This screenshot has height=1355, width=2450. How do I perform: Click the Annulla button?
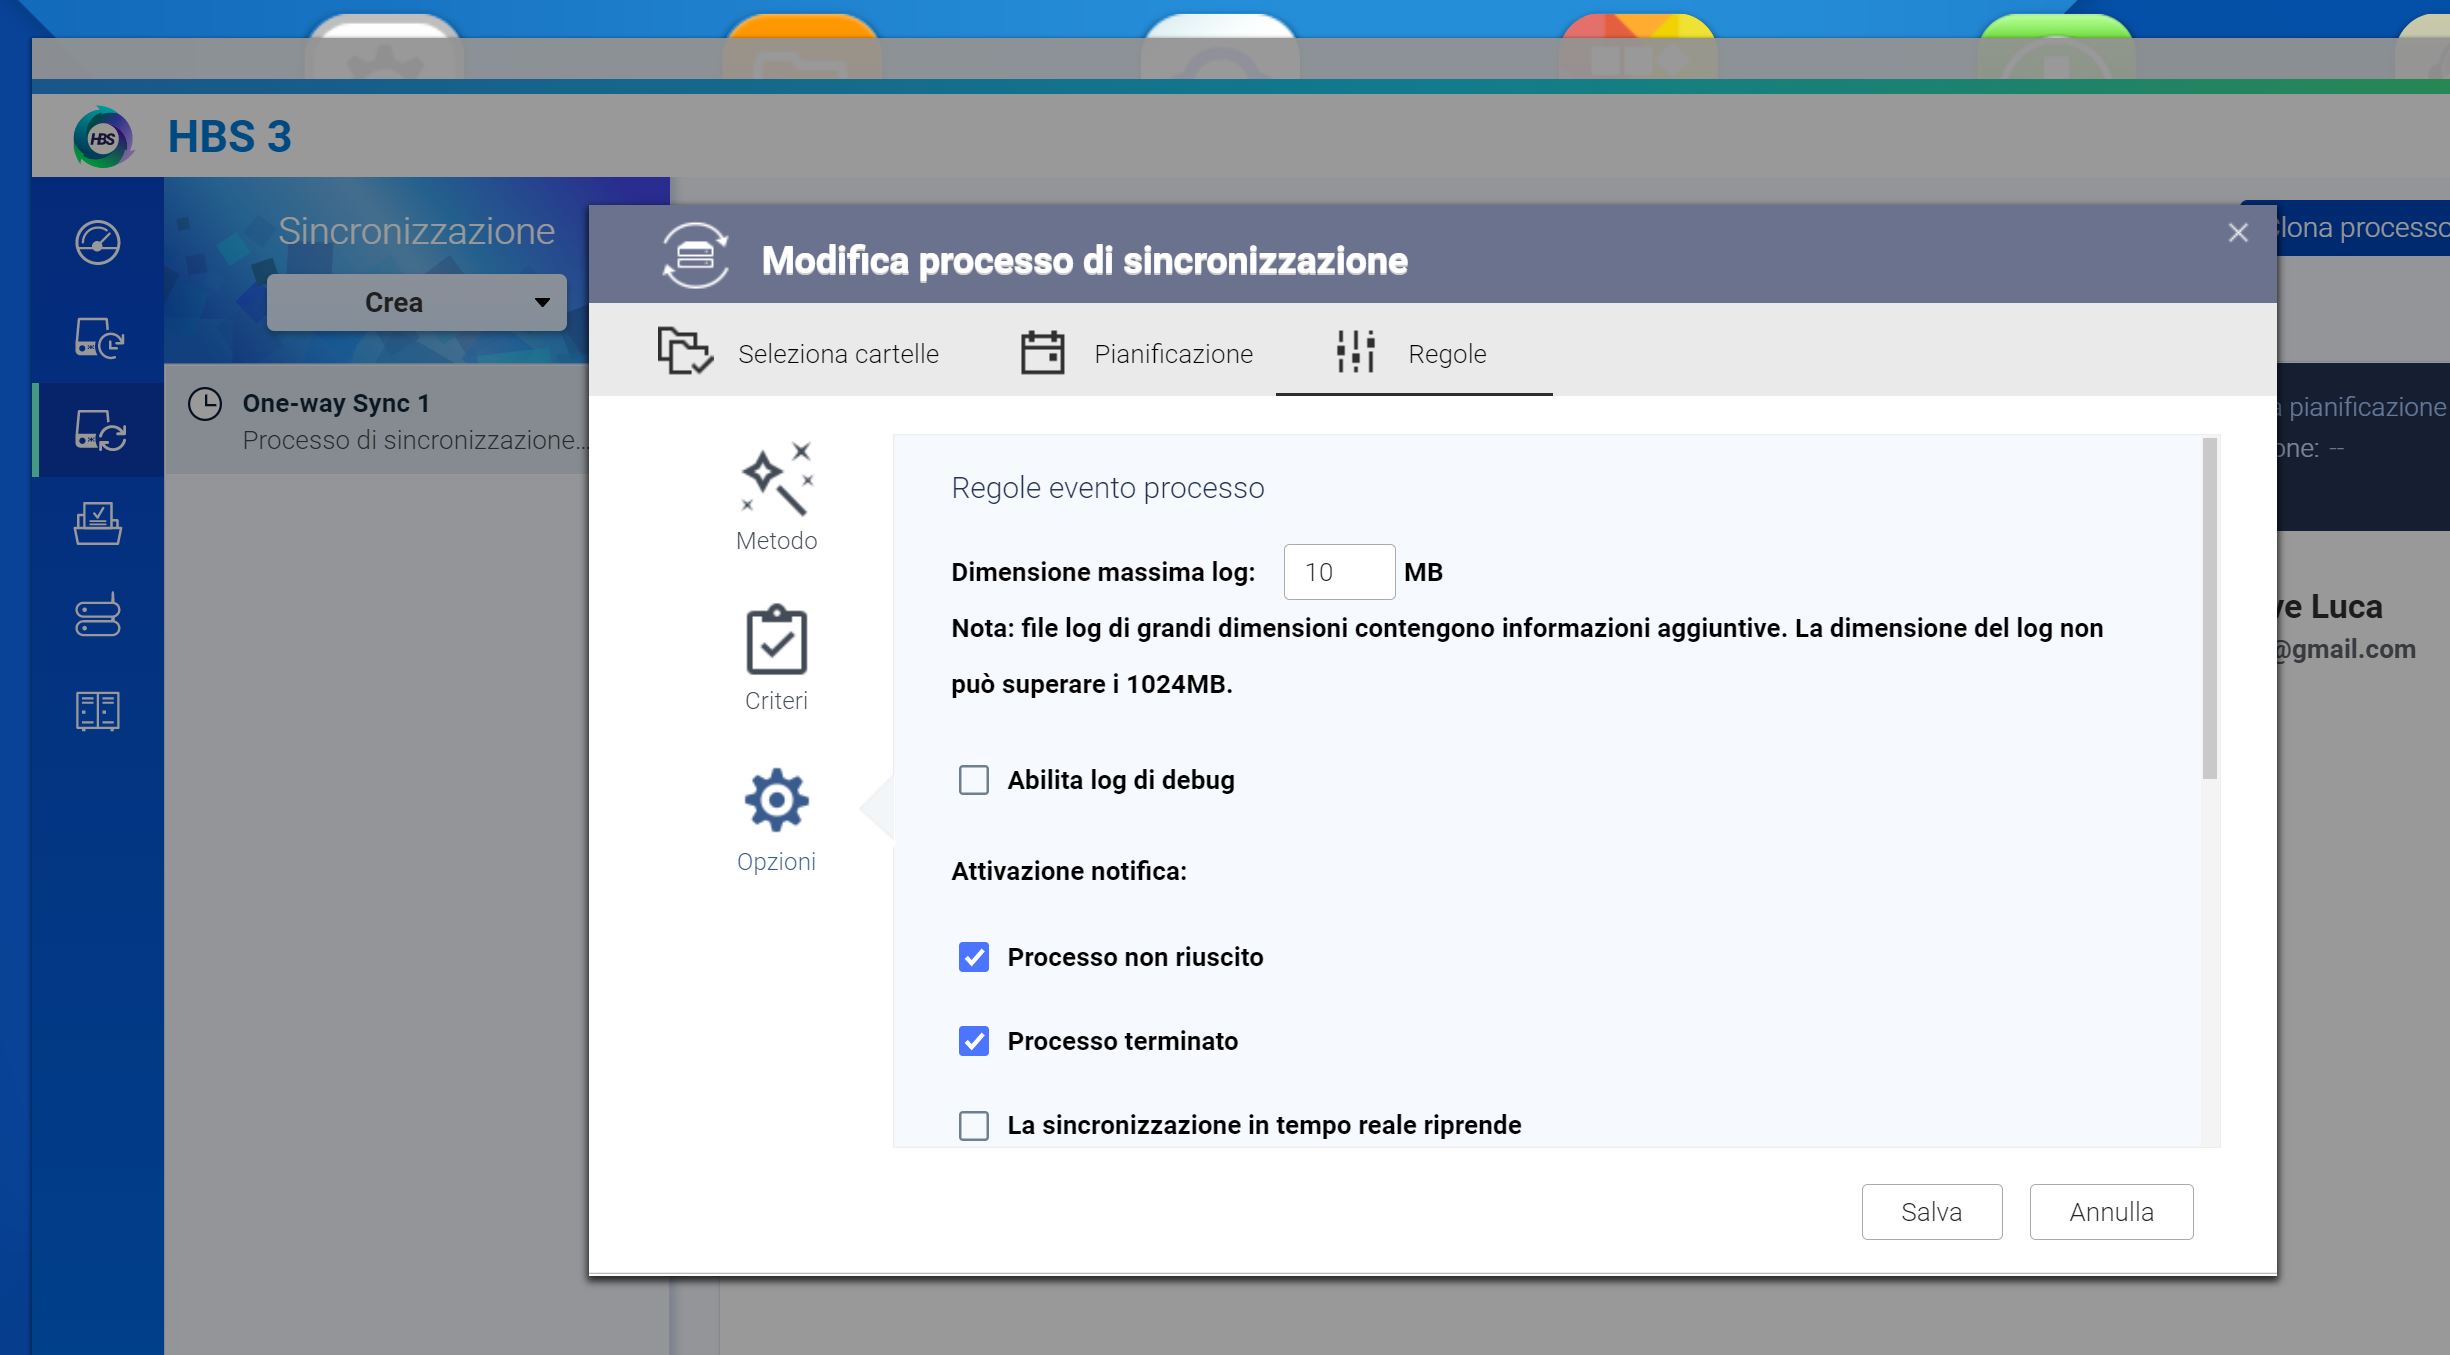tap(2111, 1212)
